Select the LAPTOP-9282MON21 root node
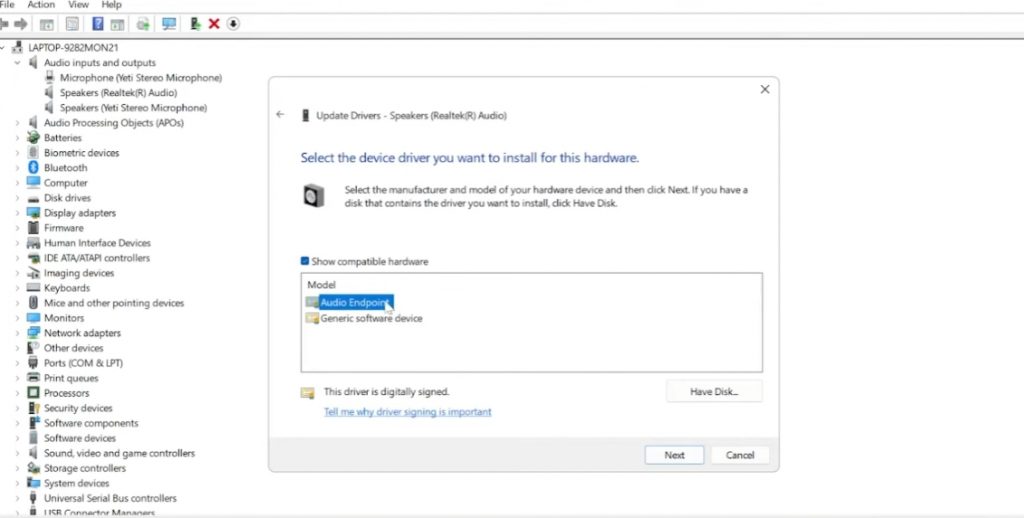This screenshot has height=518, width=1024. point(73,48)
